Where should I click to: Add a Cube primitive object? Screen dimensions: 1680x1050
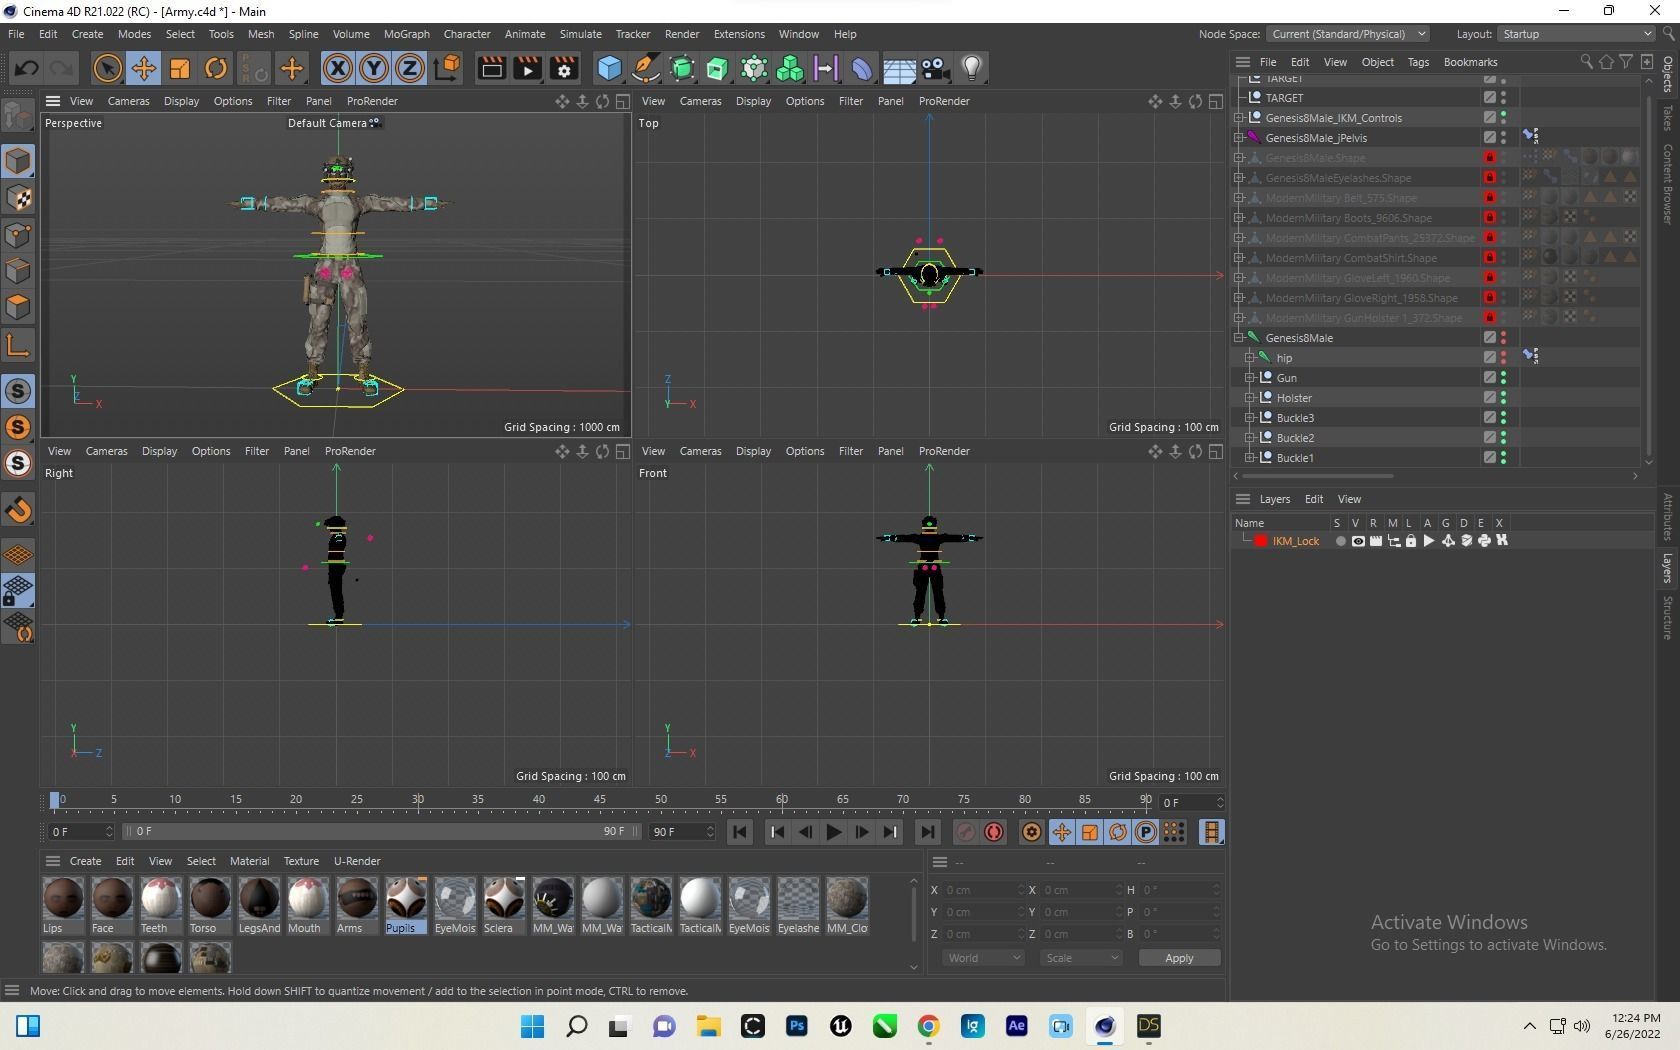pos(609,68)
